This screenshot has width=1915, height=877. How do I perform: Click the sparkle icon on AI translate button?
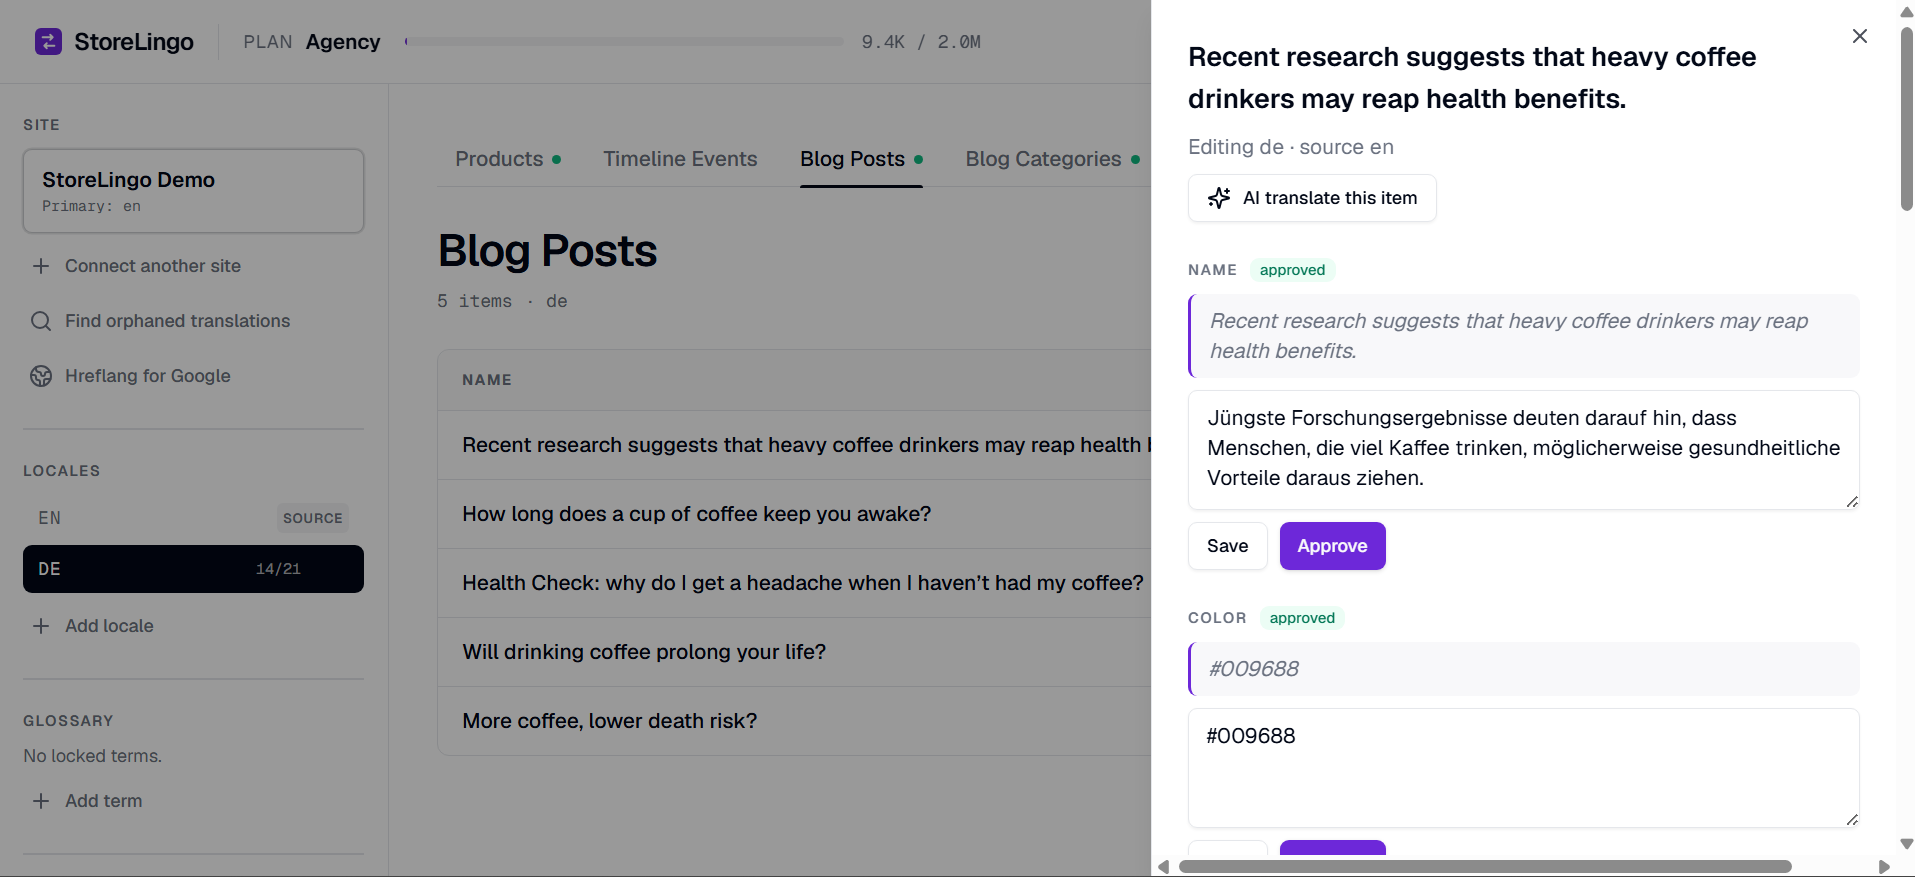pos(1219,198)
